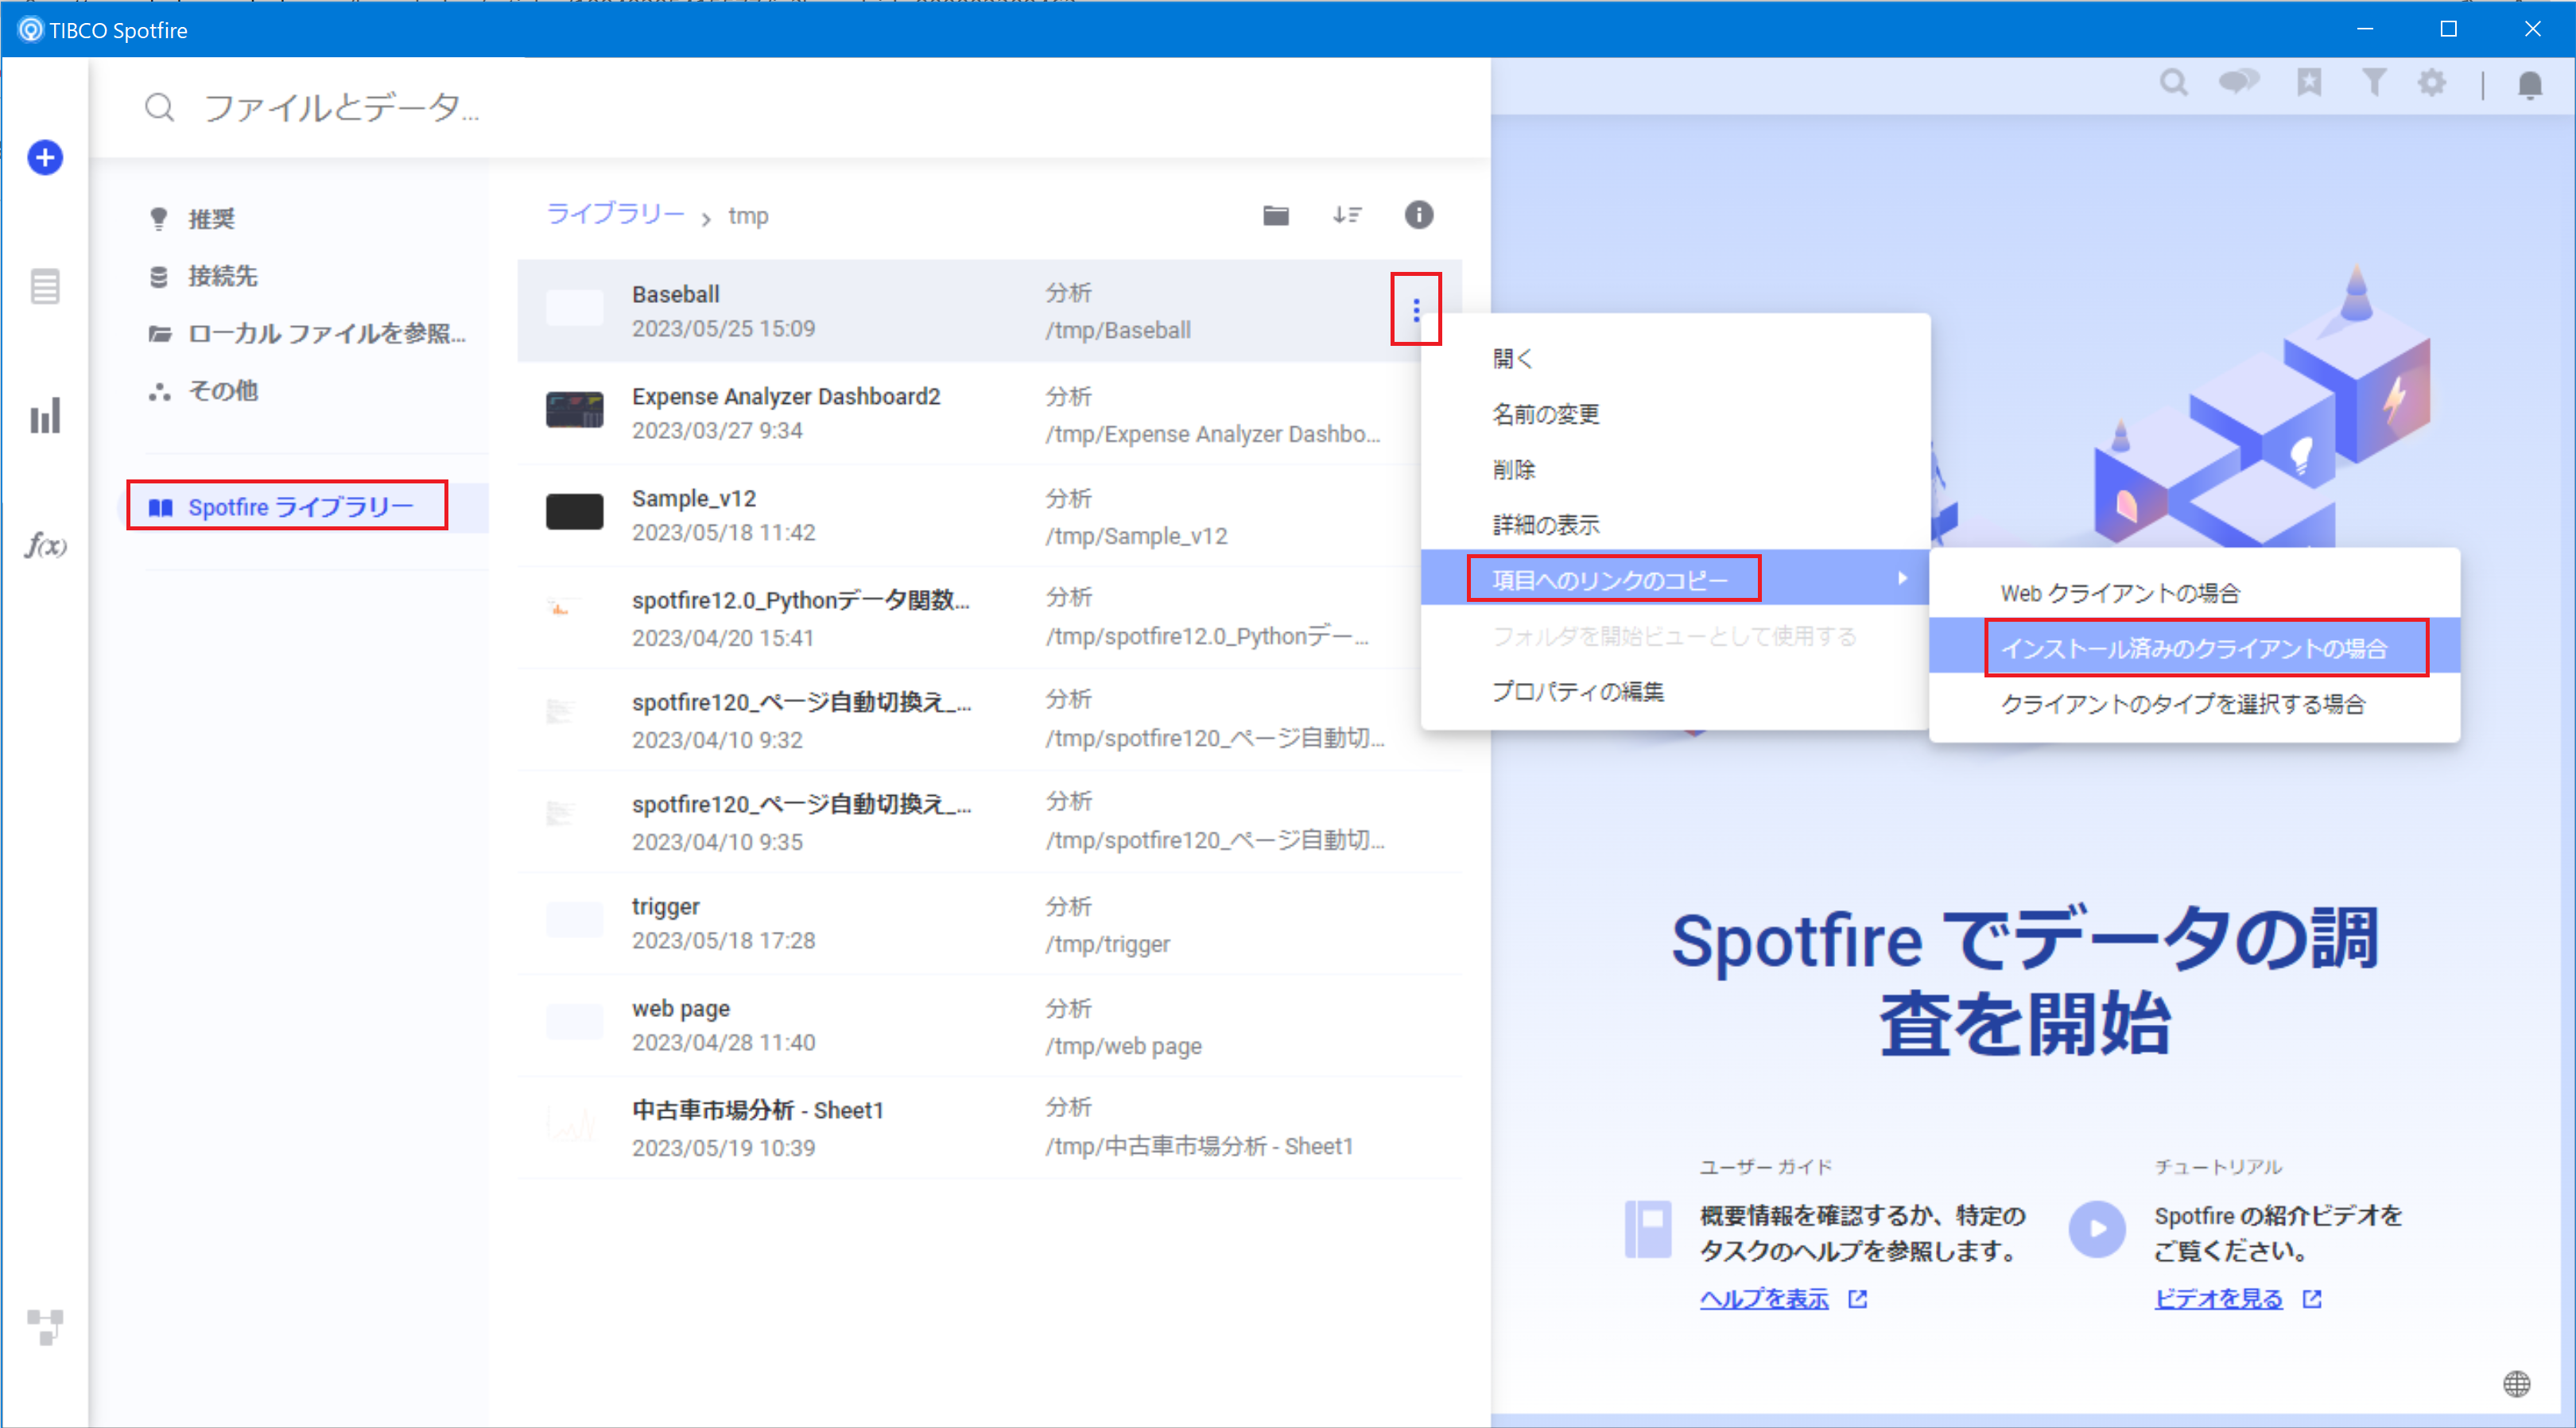Viewport: 2576px width, 1428px height.
Task: Click the /tmp/Baseball path text
Action: coord(1118,330)
